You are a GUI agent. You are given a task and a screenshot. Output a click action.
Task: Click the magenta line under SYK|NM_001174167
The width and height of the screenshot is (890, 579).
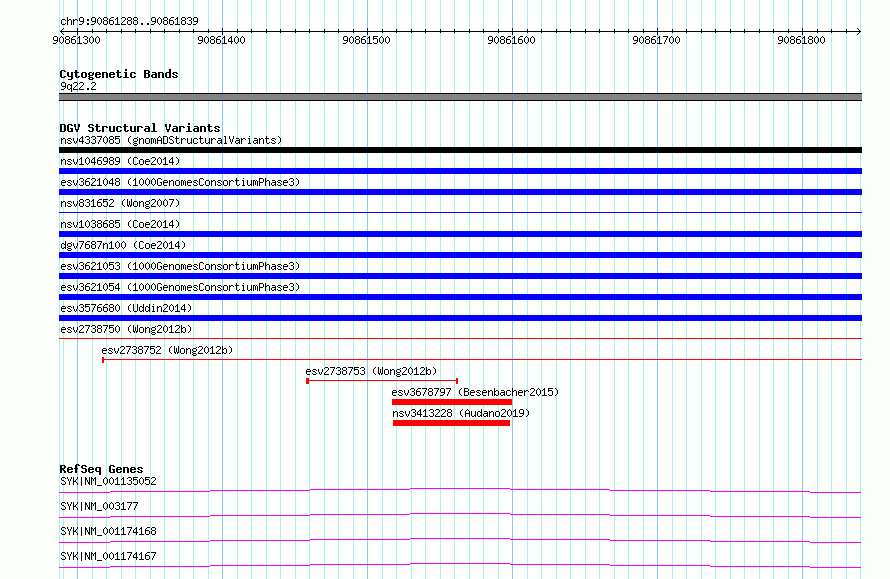(x=460, y=565)
